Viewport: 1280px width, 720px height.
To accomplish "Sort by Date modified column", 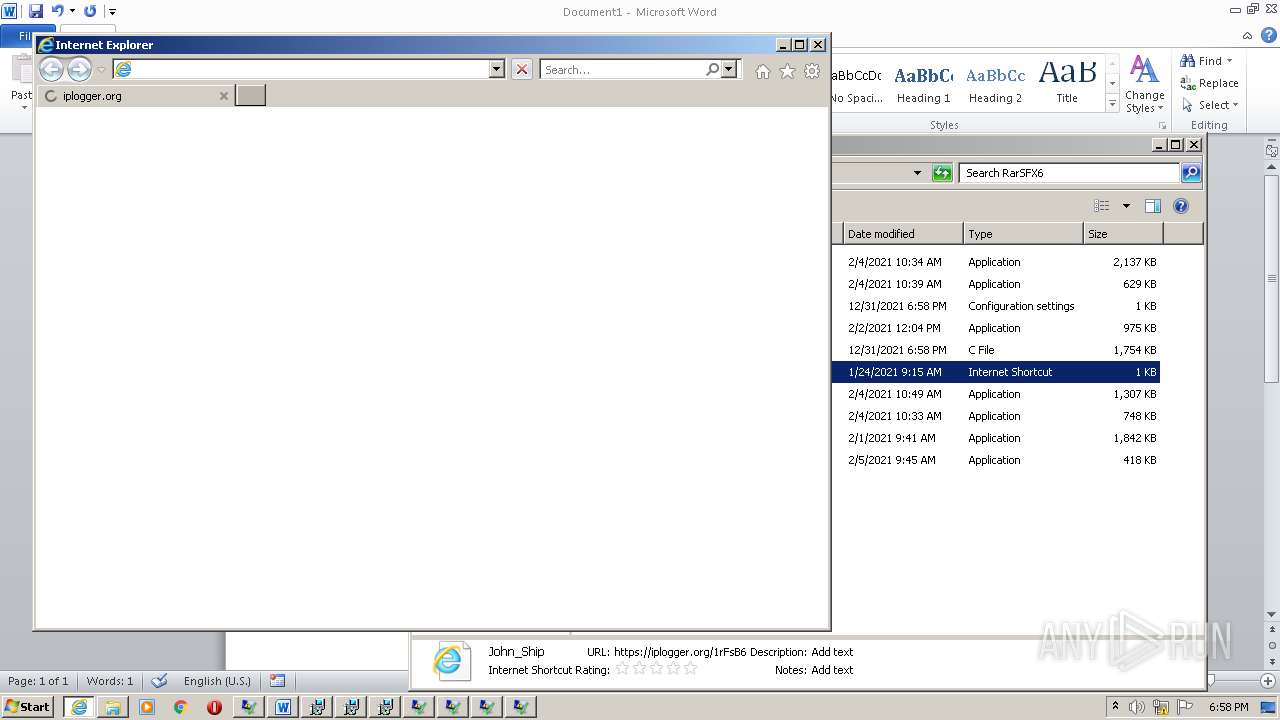I will tap(902, 234).
